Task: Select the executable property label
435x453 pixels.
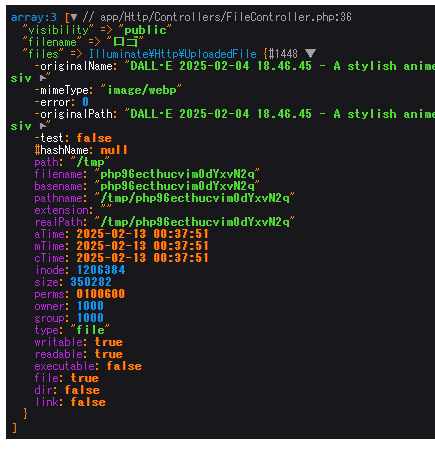Action: 64,366
